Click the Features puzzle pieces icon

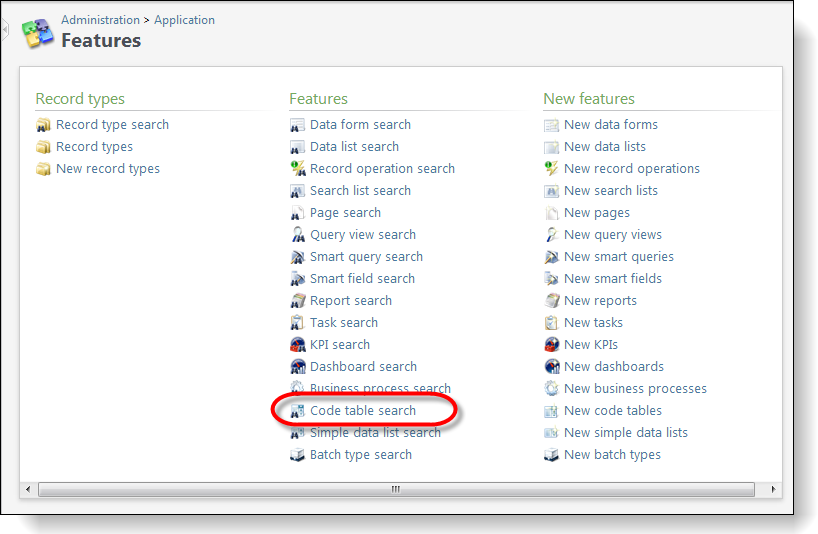coord(38,33)
